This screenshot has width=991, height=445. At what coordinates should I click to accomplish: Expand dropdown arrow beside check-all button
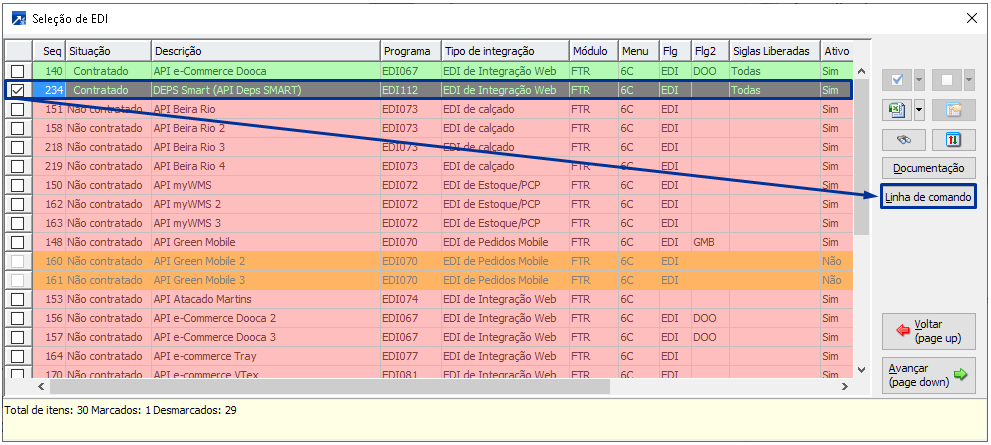(919, 81)
